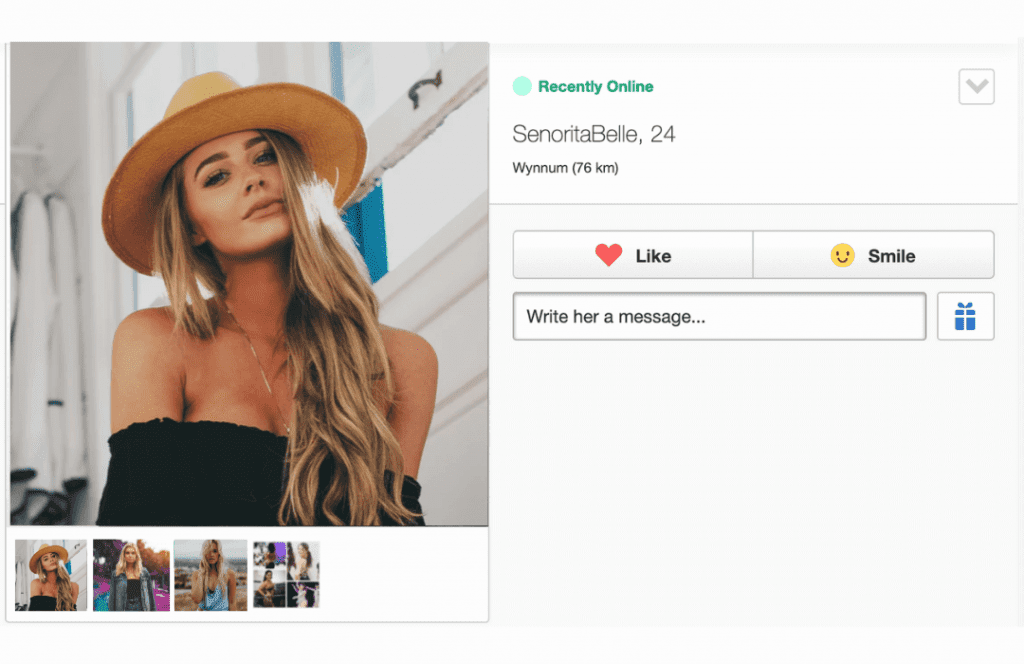Click the Wynnum (76 km) location text
This screenshot has width=1024, height=664.
tap(565, 168)
